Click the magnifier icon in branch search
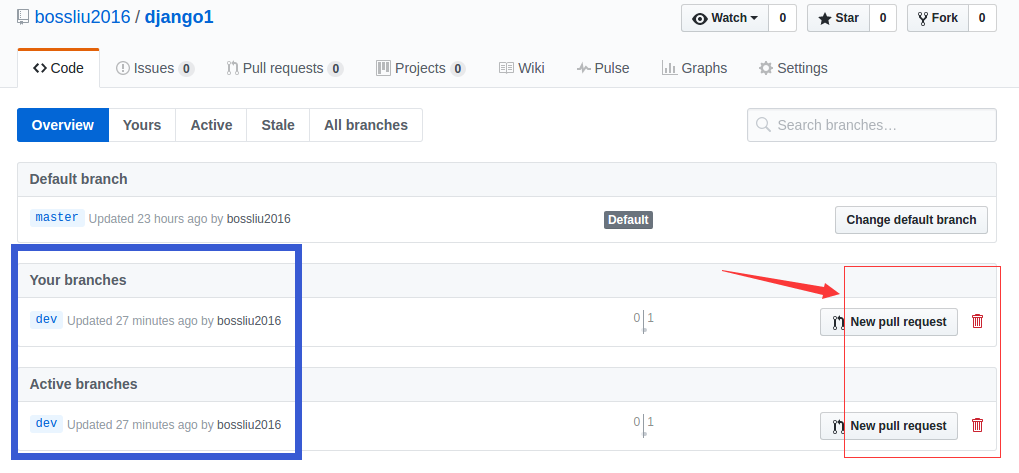This screenshot has width=1019, height=473. (x=764, y=125)
